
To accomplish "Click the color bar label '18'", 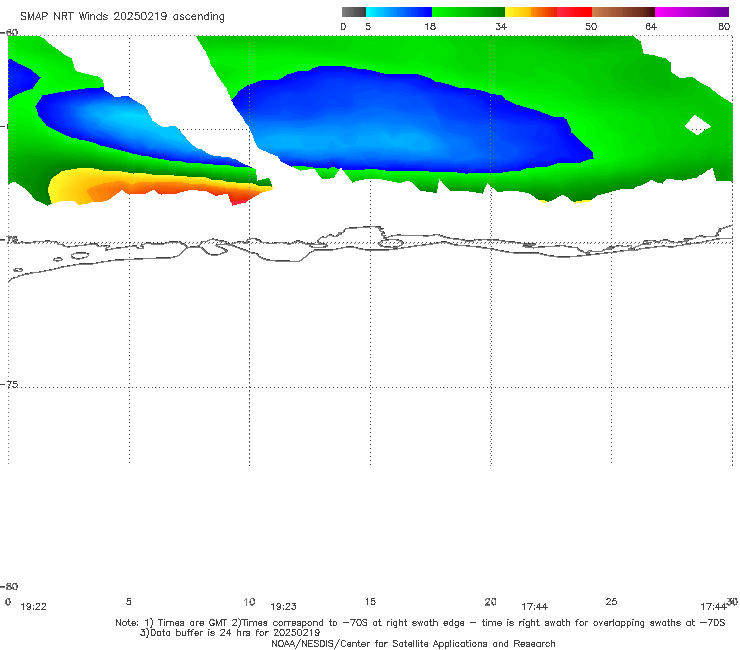I will [430, 27].
